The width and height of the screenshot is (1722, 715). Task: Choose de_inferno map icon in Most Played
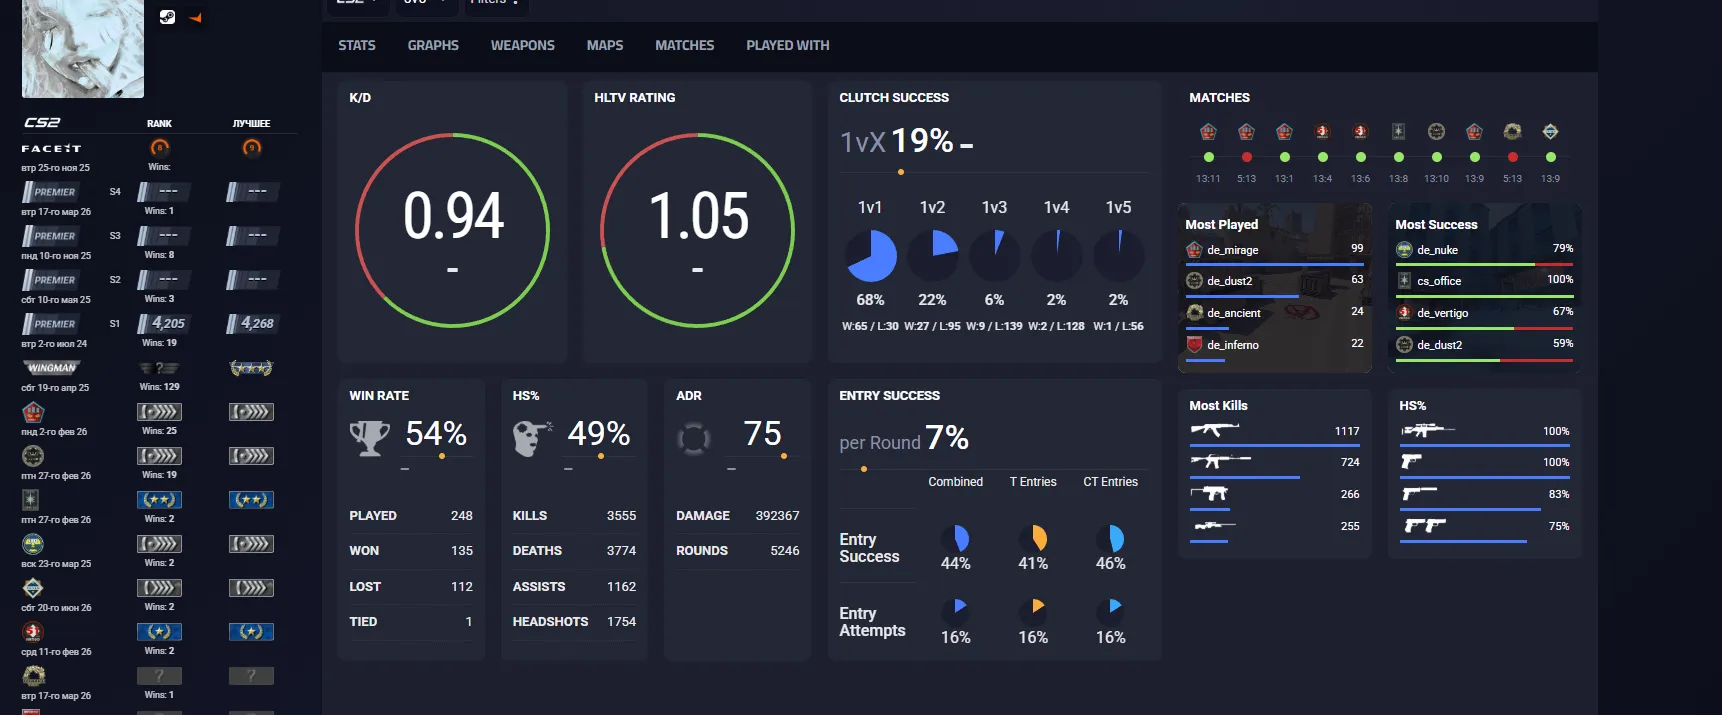[x=1194, y=345]
